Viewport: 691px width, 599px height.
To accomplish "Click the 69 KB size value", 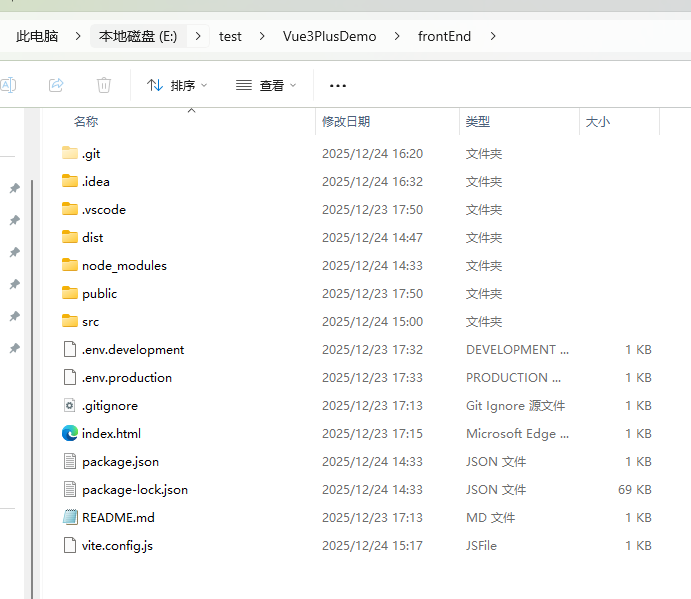I will pyautogui.click(x=635, y=490).
